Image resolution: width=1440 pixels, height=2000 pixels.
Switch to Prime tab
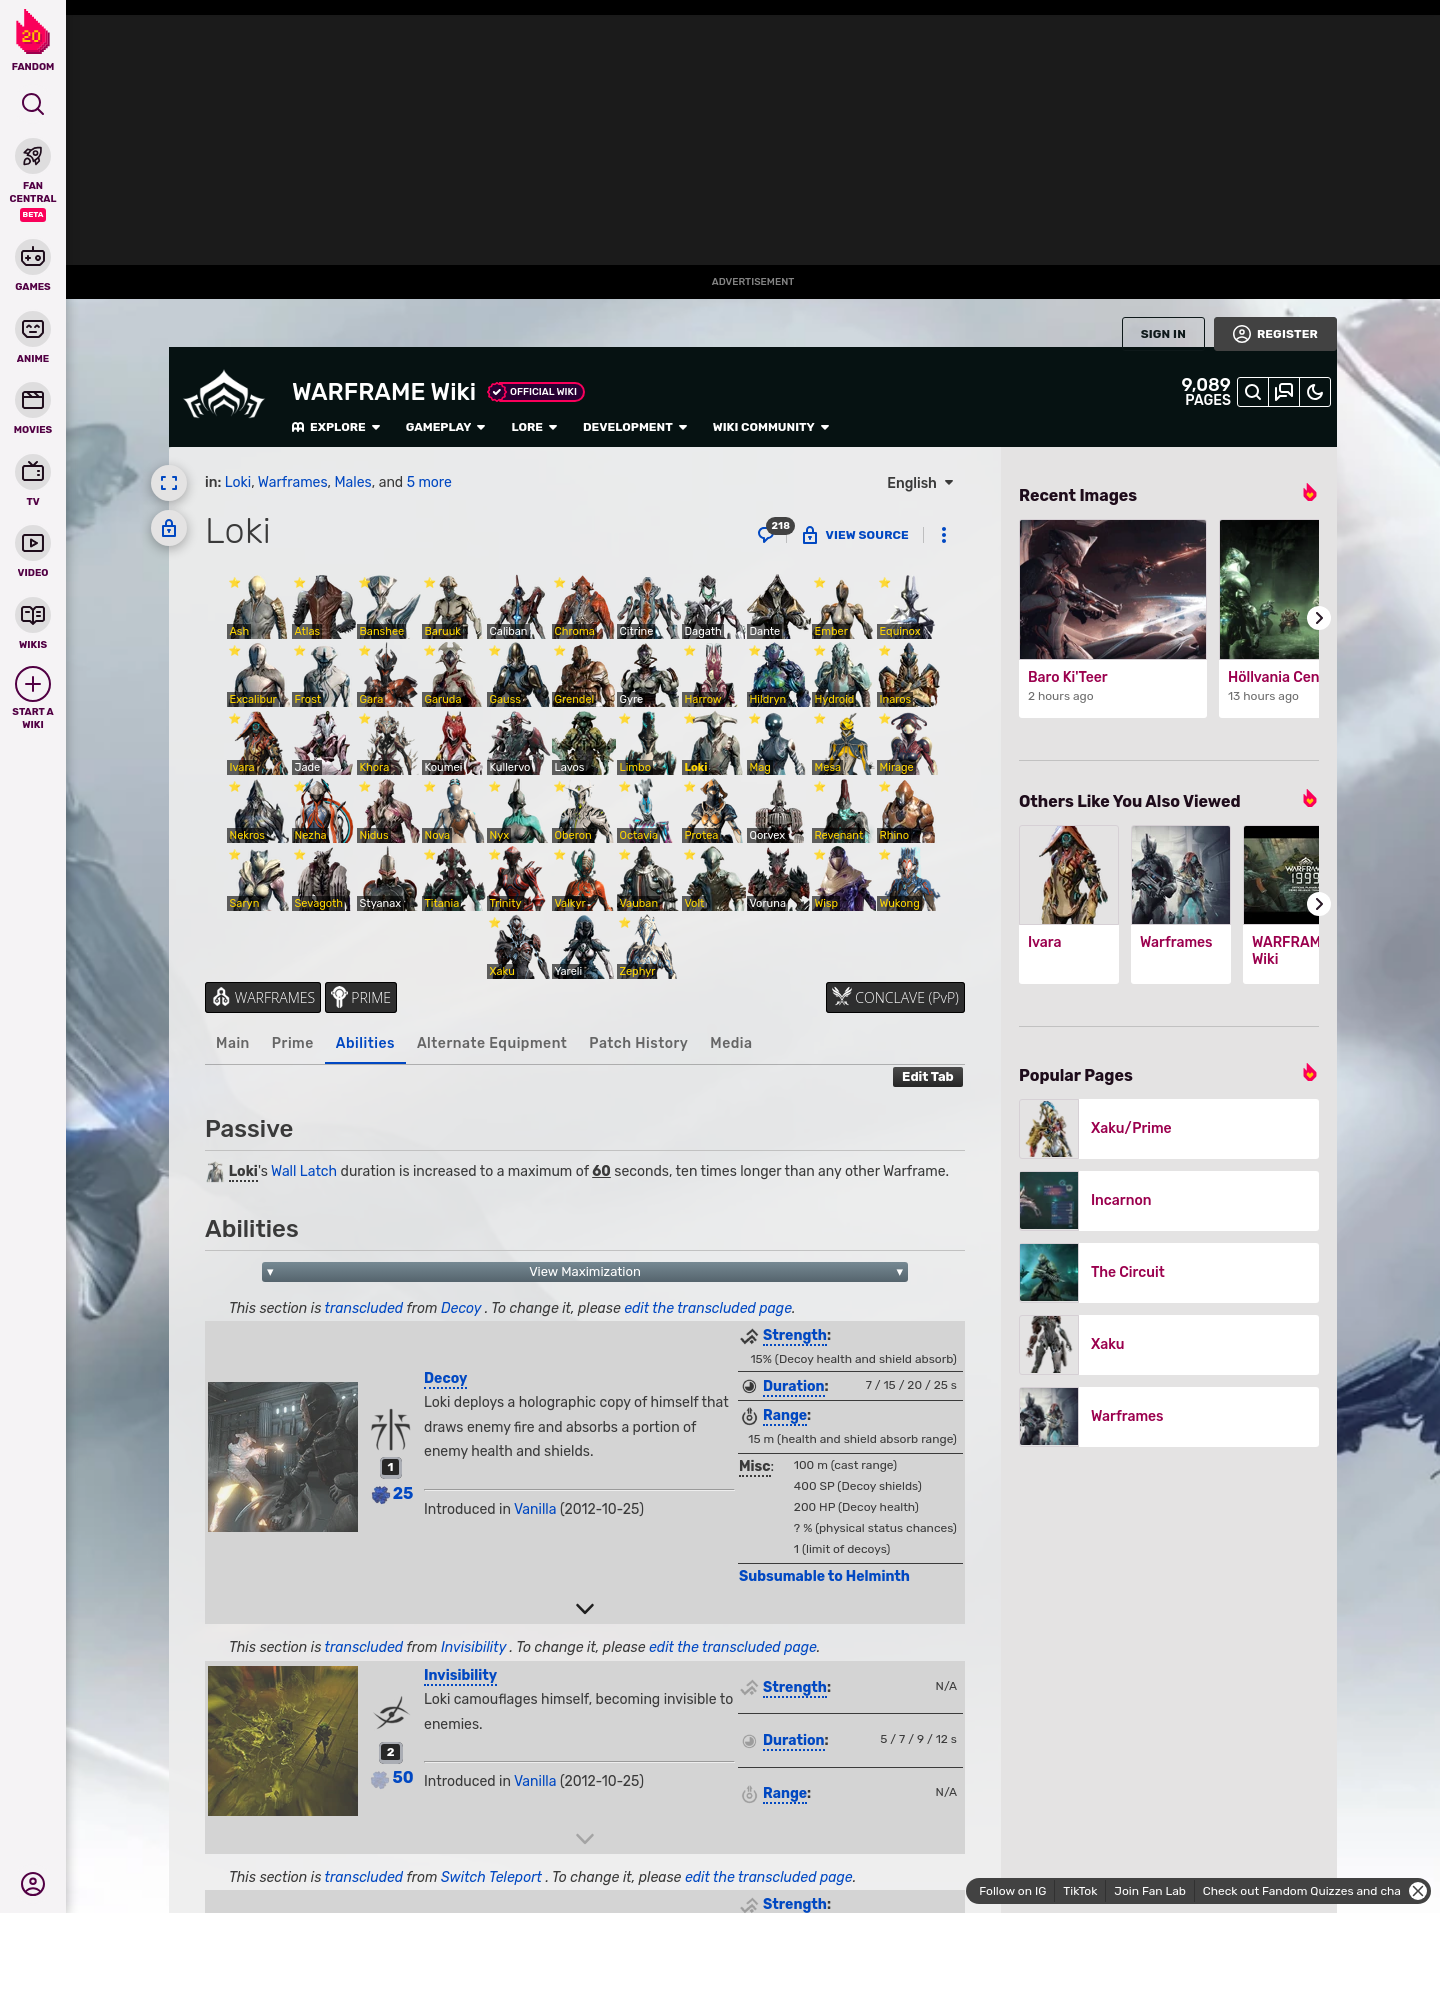click(x=292, y=1043)
